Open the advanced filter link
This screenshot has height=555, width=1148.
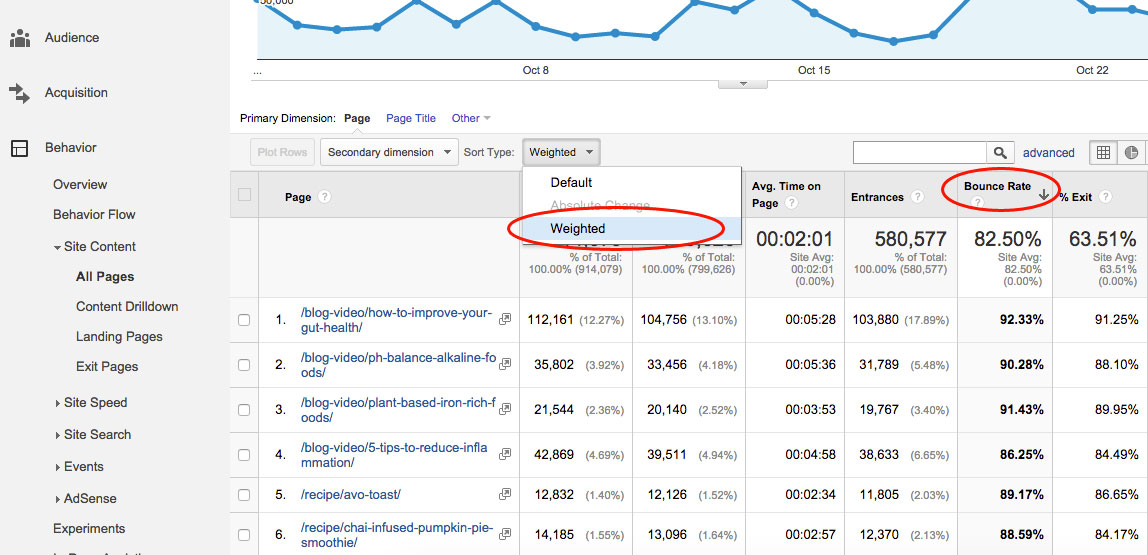[x=1048, y=153]
